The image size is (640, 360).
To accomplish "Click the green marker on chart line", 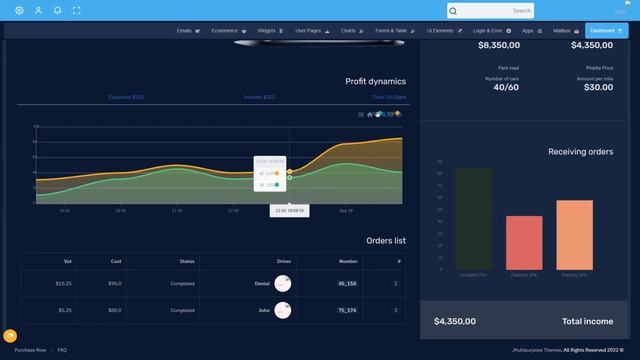I will pyautogui.click(x=289, y=178).
